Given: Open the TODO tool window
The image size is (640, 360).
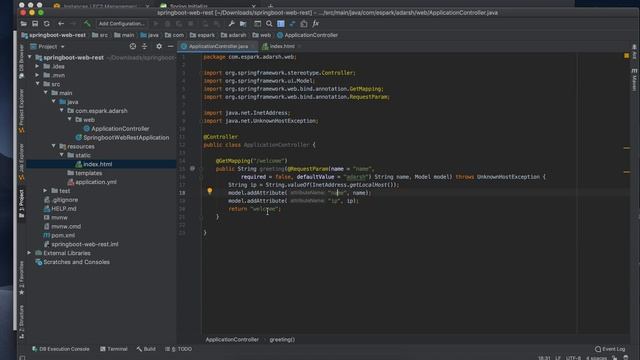Looking at the screenshot, I should tap(179, 349).
